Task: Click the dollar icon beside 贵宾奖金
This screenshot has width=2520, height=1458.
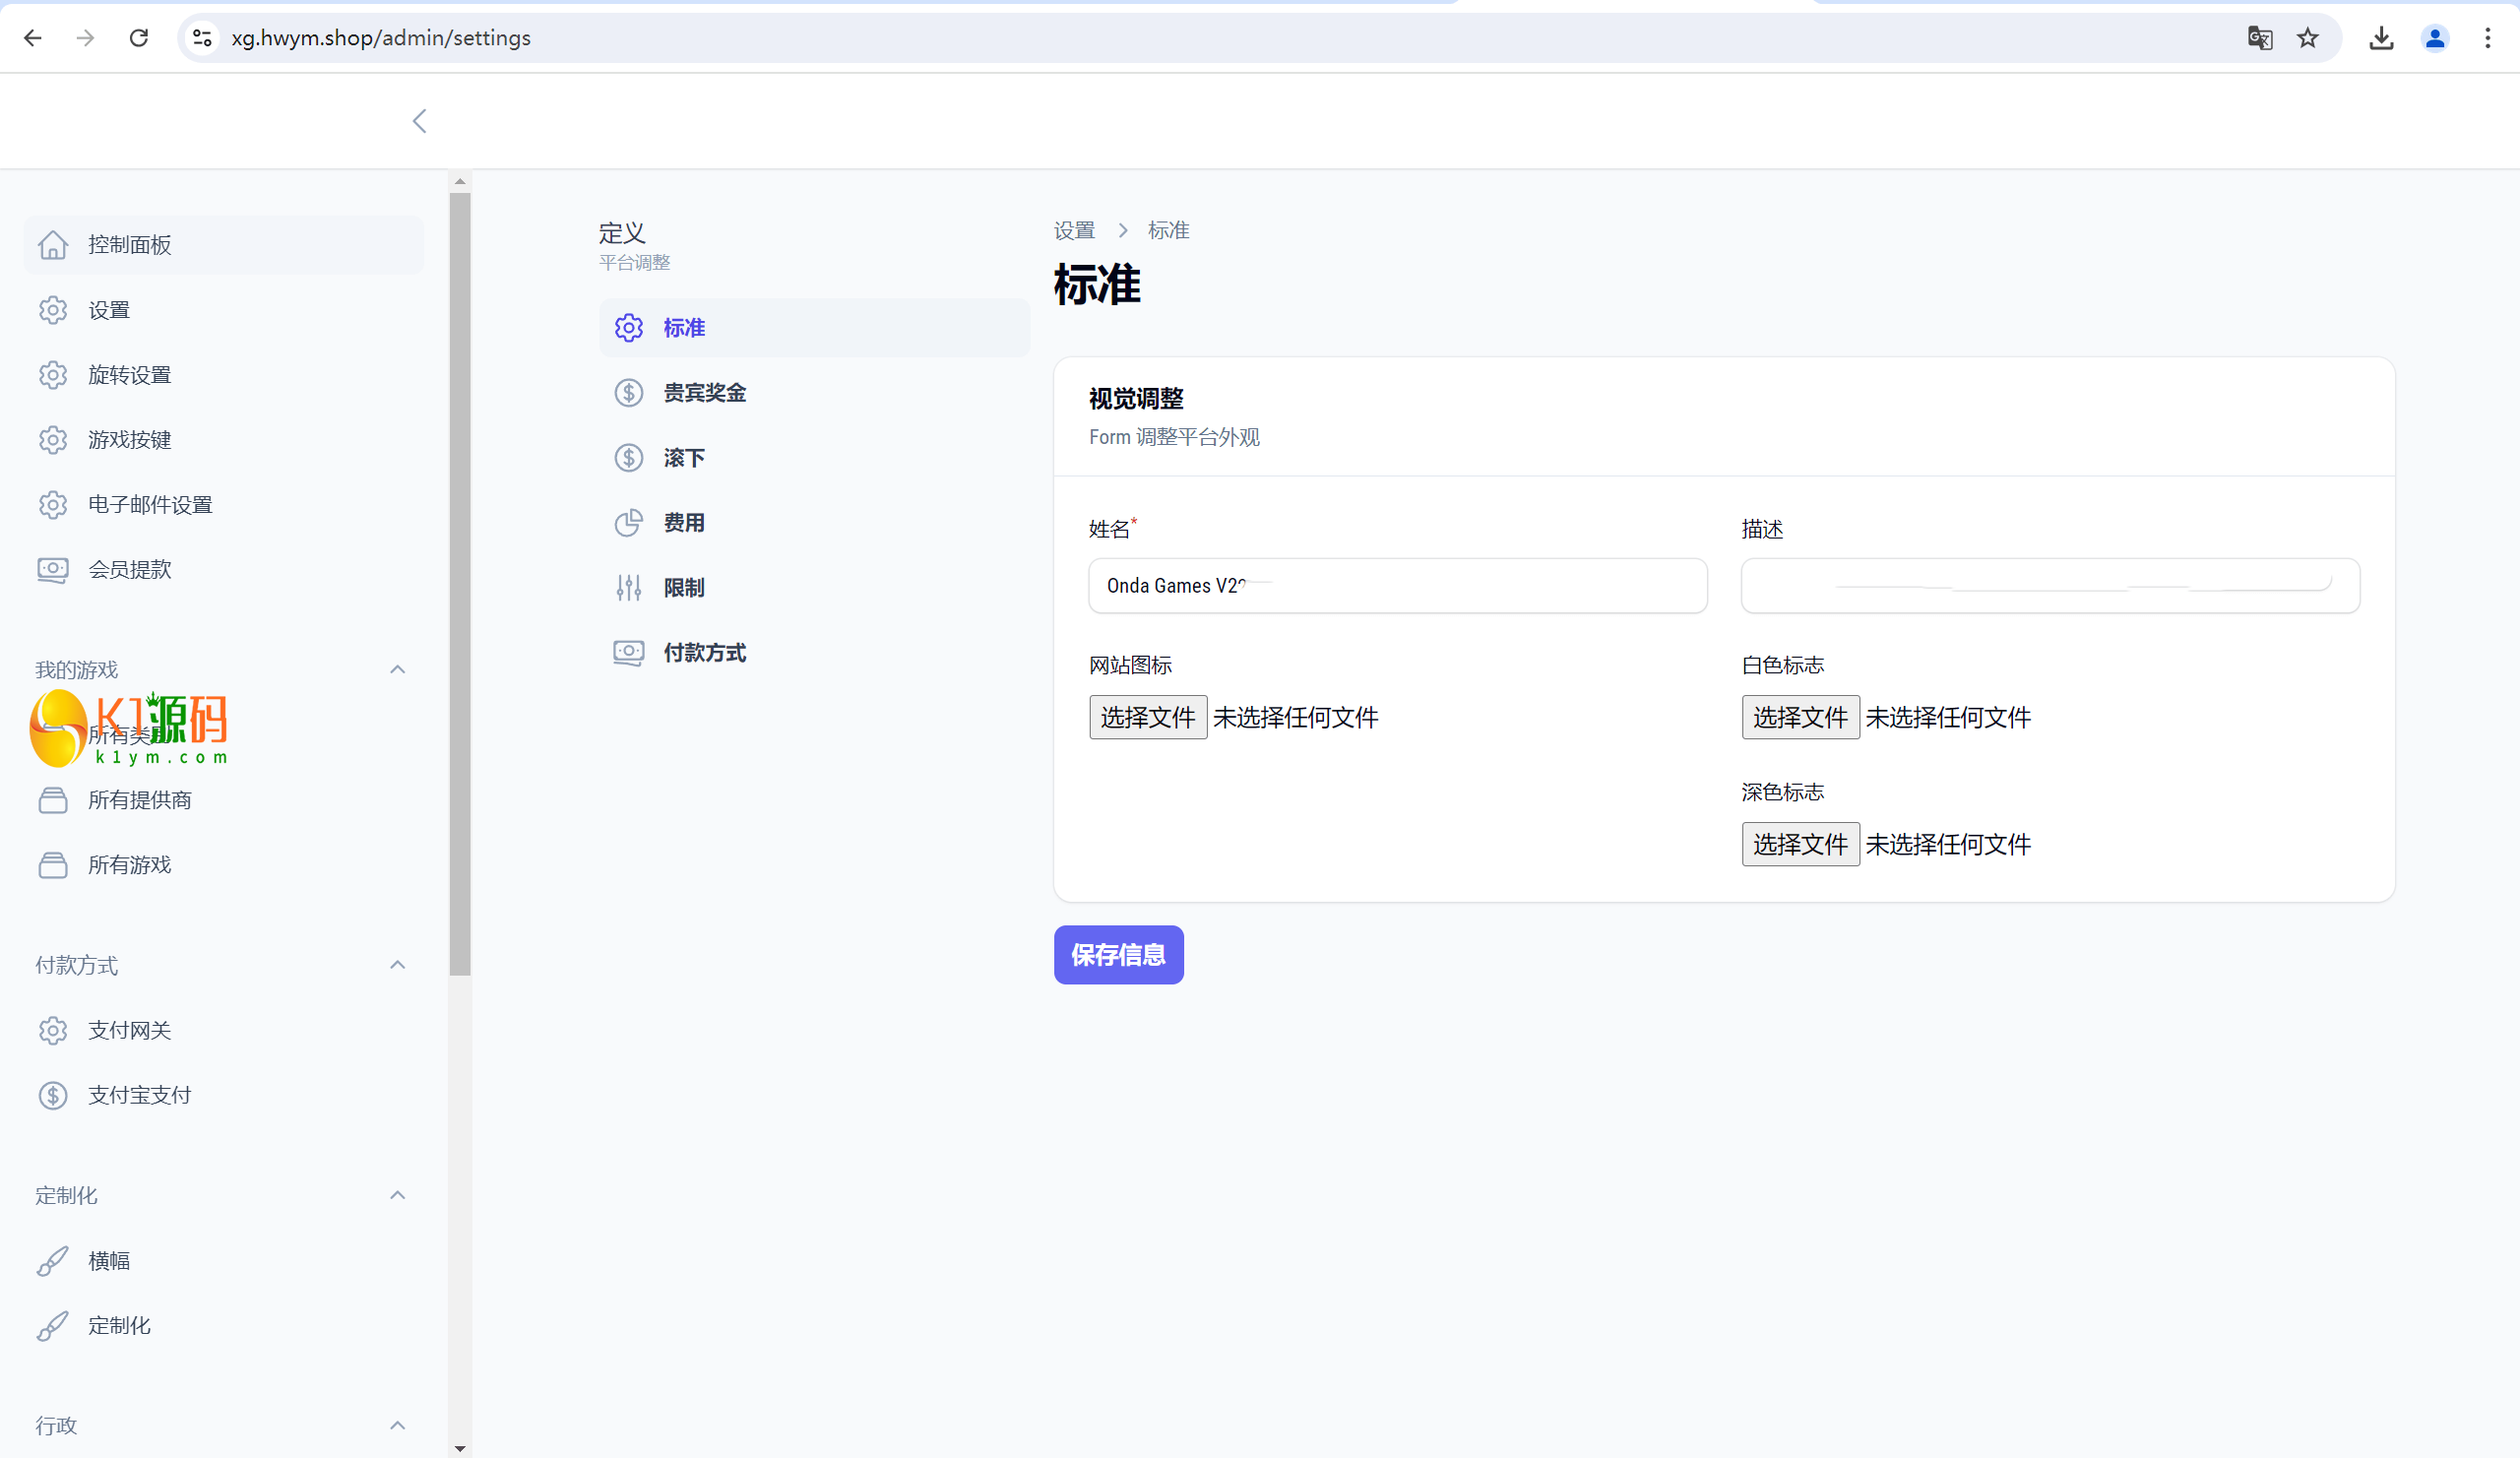Action: pyautogui.click(x=628, y=393)
